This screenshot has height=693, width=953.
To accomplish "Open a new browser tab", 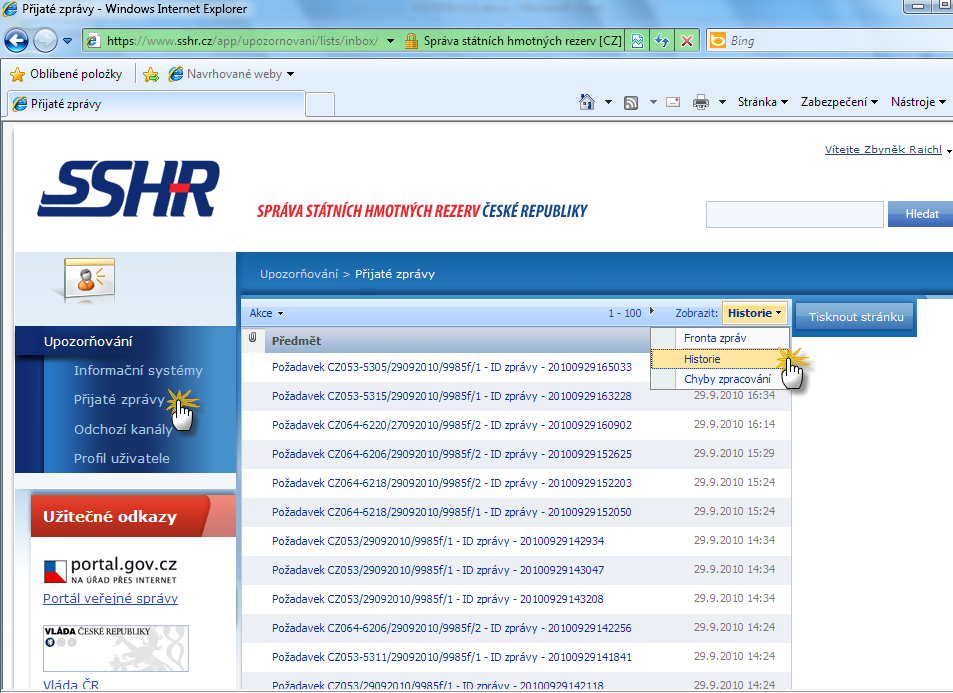I will tap(320, 105).
